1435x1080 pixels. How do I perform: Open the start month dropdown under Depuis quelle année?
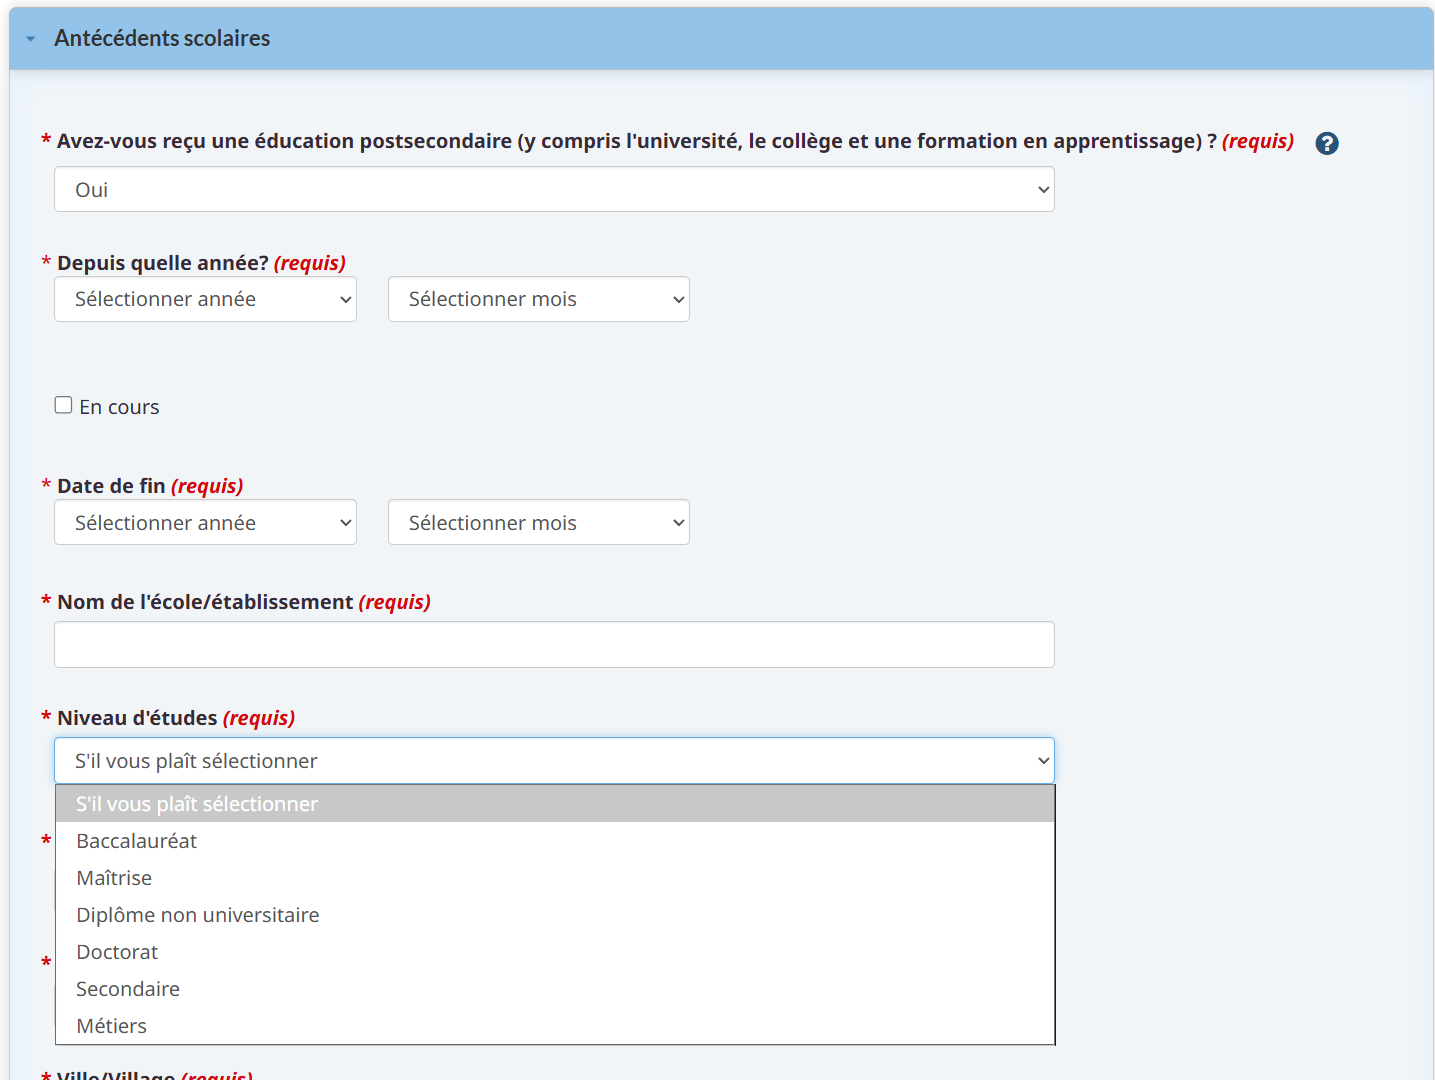click(538, 299)
